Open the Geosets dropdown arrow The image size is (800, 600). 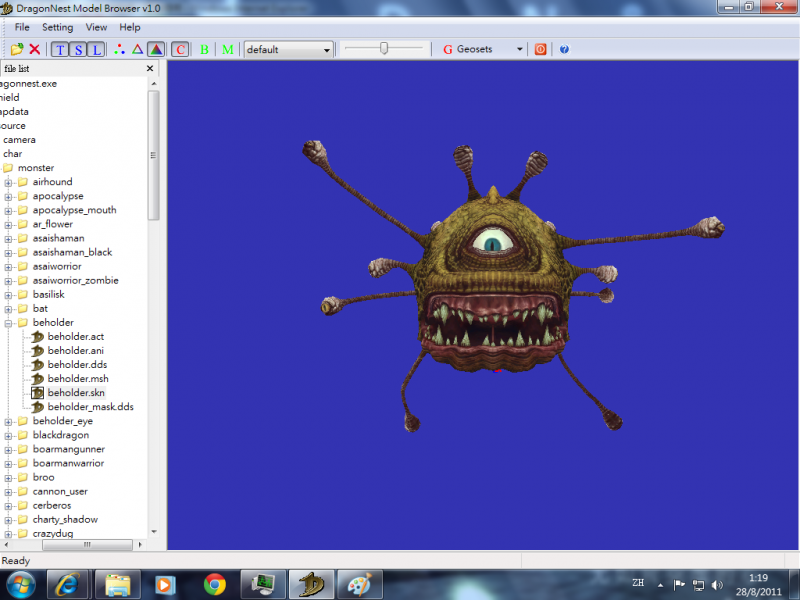[x=519, y=49]
